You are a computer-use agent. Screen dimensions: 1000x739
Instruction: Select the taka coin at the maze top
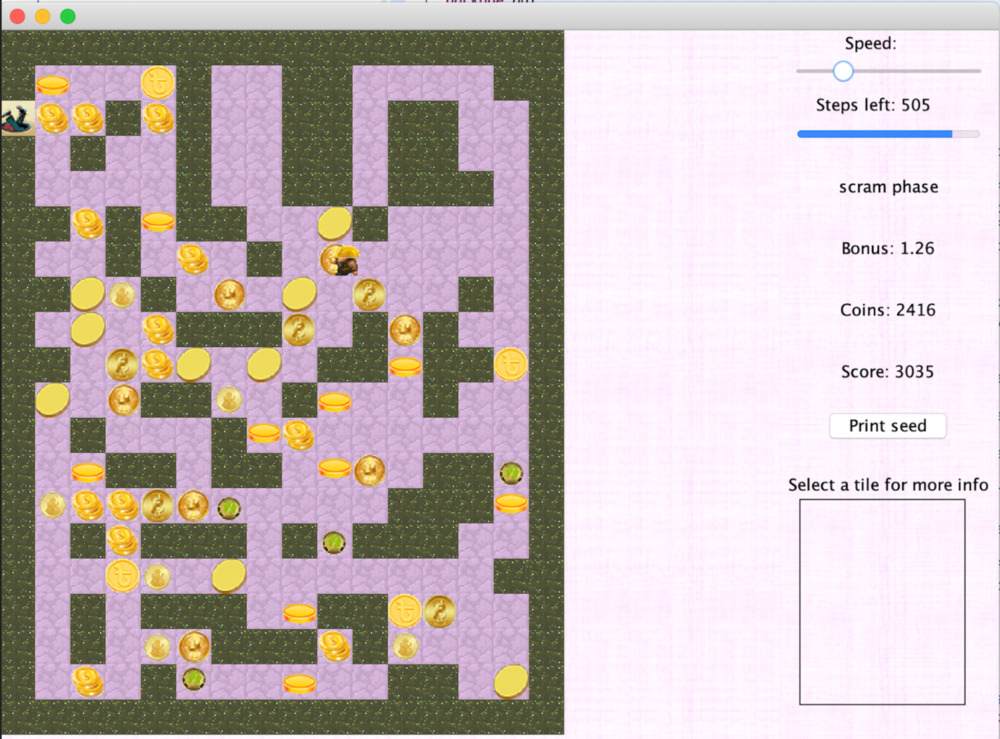point(157,84)
